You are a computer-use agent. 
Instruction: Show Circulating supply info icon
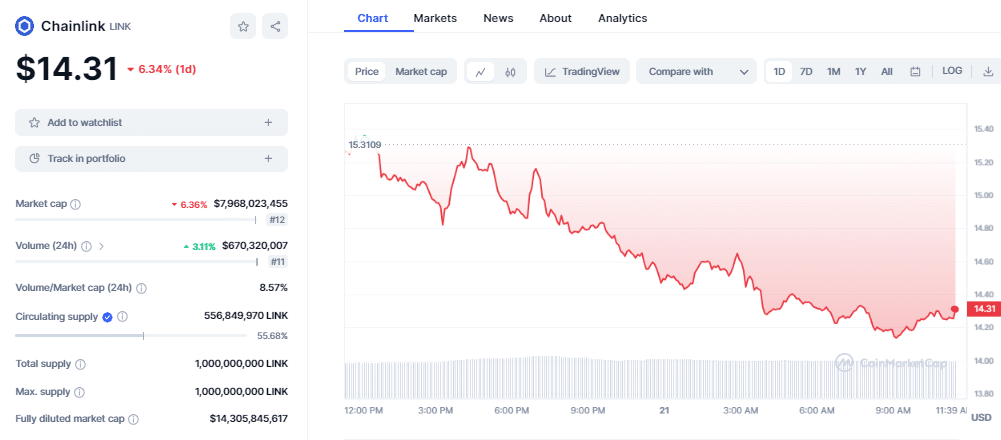(123, 317)
